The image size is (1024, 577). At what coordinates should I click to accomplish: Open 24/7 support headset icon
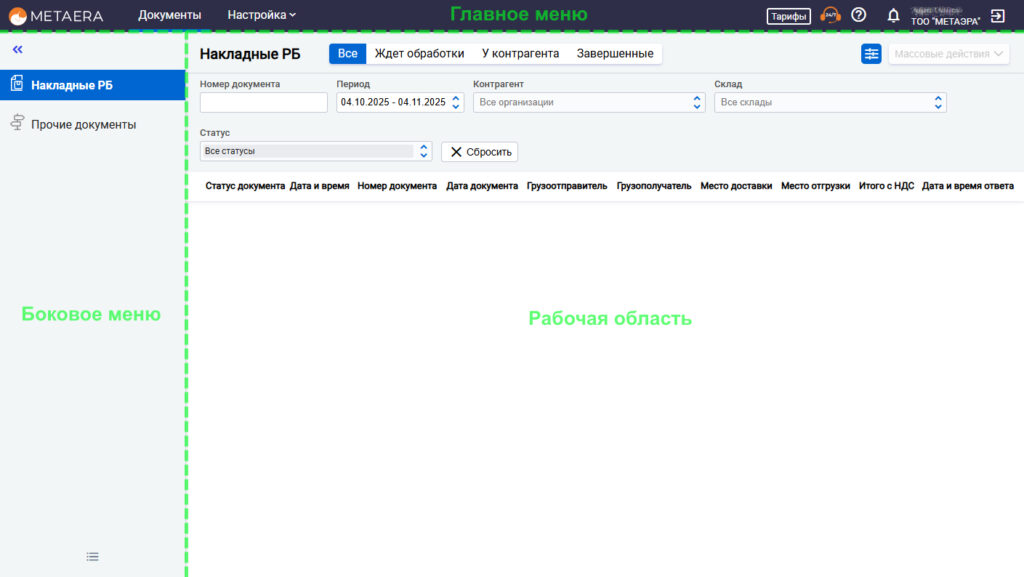pyautogui.click(x=830, y=15)
